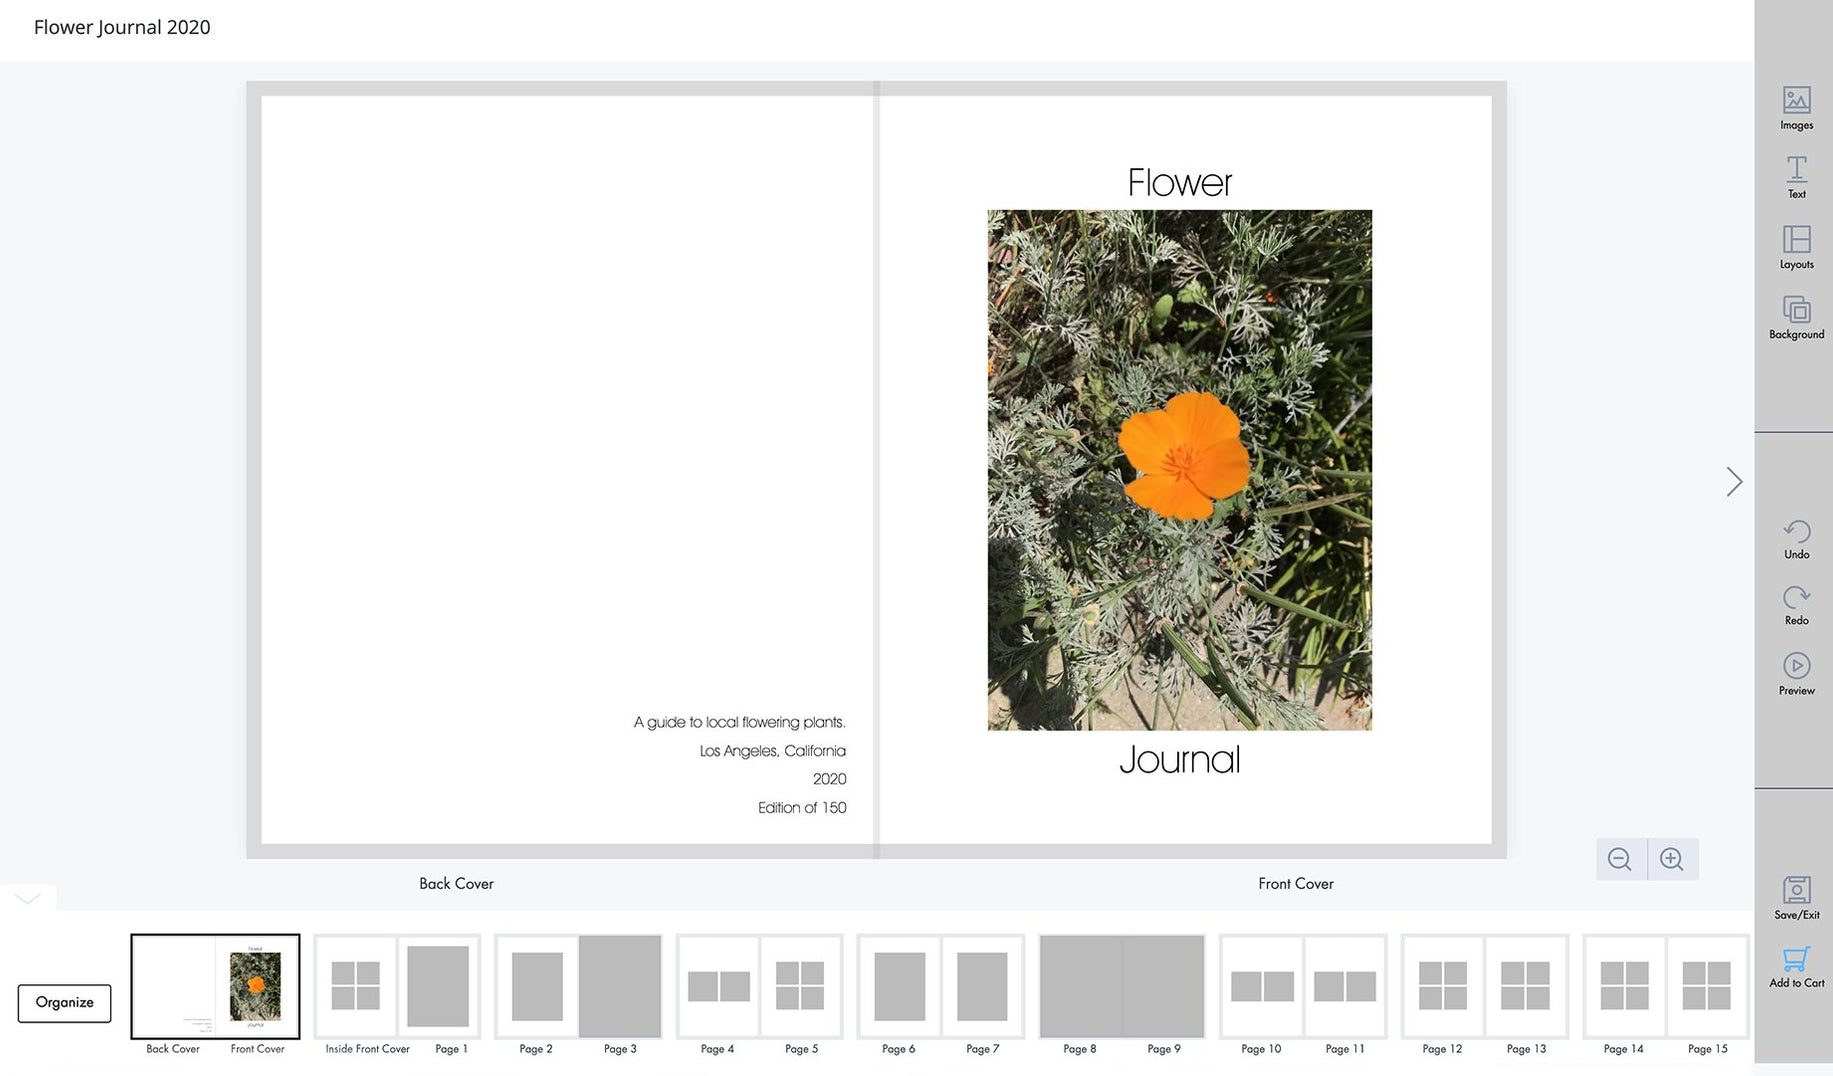The image size is (1833, 1076).
Task: Redo the last action
Action: (x=1796, y=605)
